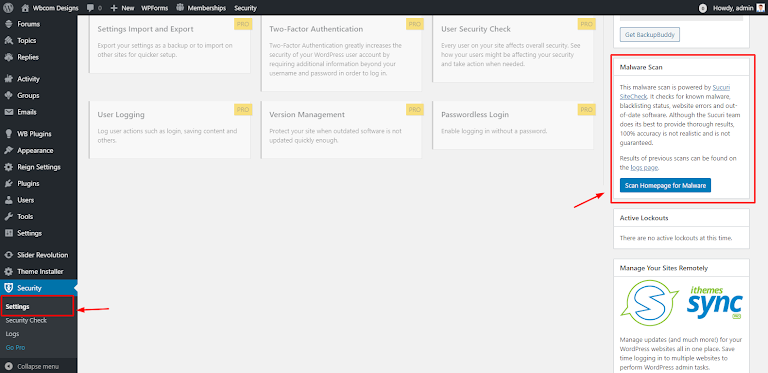Click the Emails envelope icon

[8, 112]
